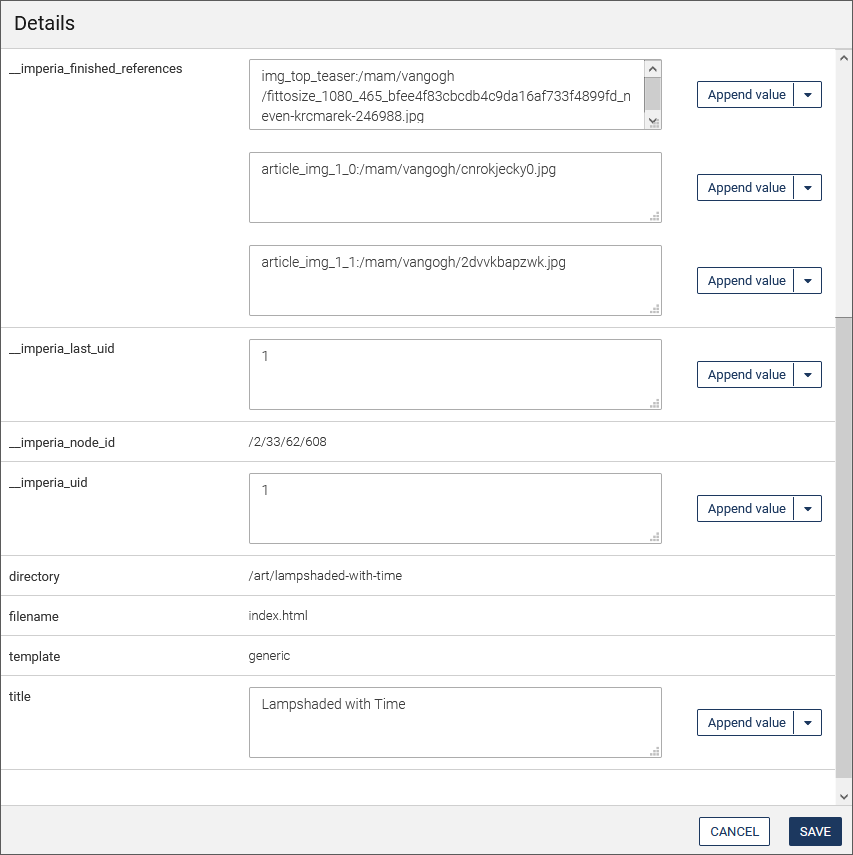The height and width of the screenshot is (855, 853).
Task: Focus the __imperia_last_uid value textarea
Action: click(x=455, y=375)
